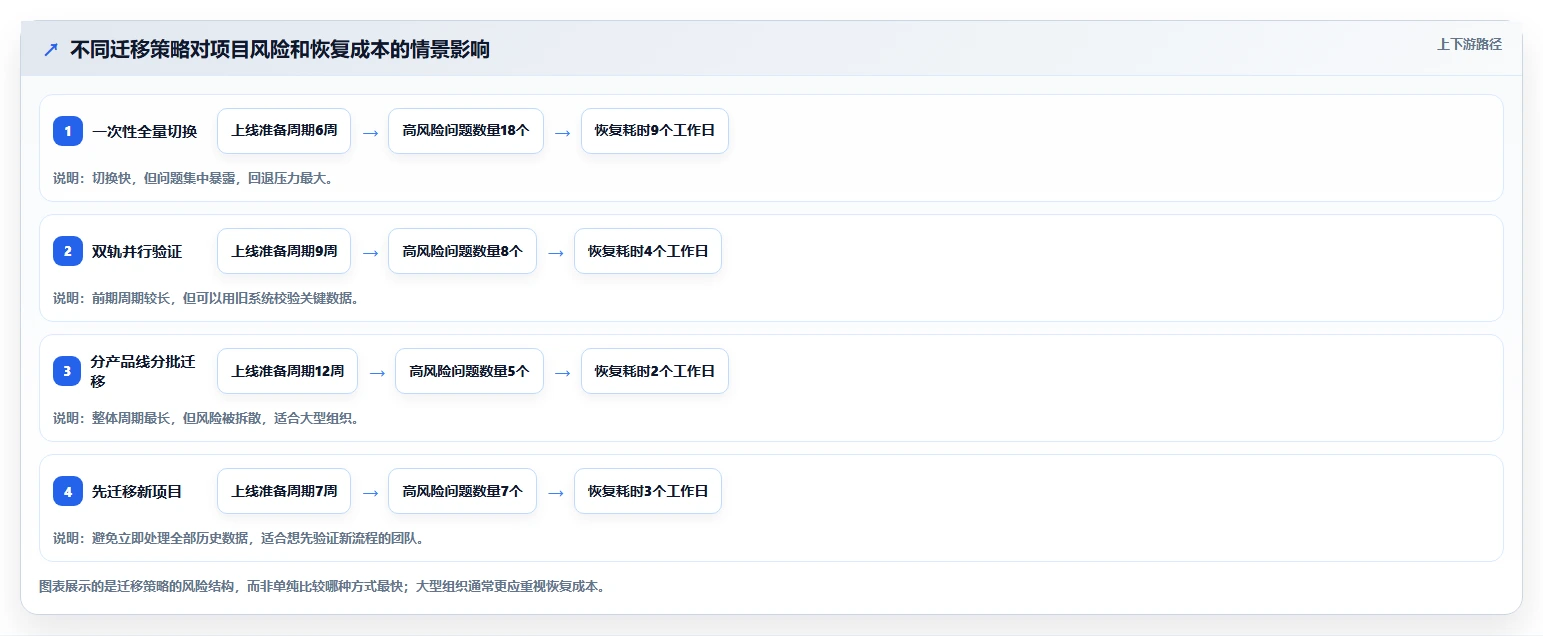Click the 恢复耗时2个工作日 box
This screenshot has height=636, width=1543.
[655, 371]
